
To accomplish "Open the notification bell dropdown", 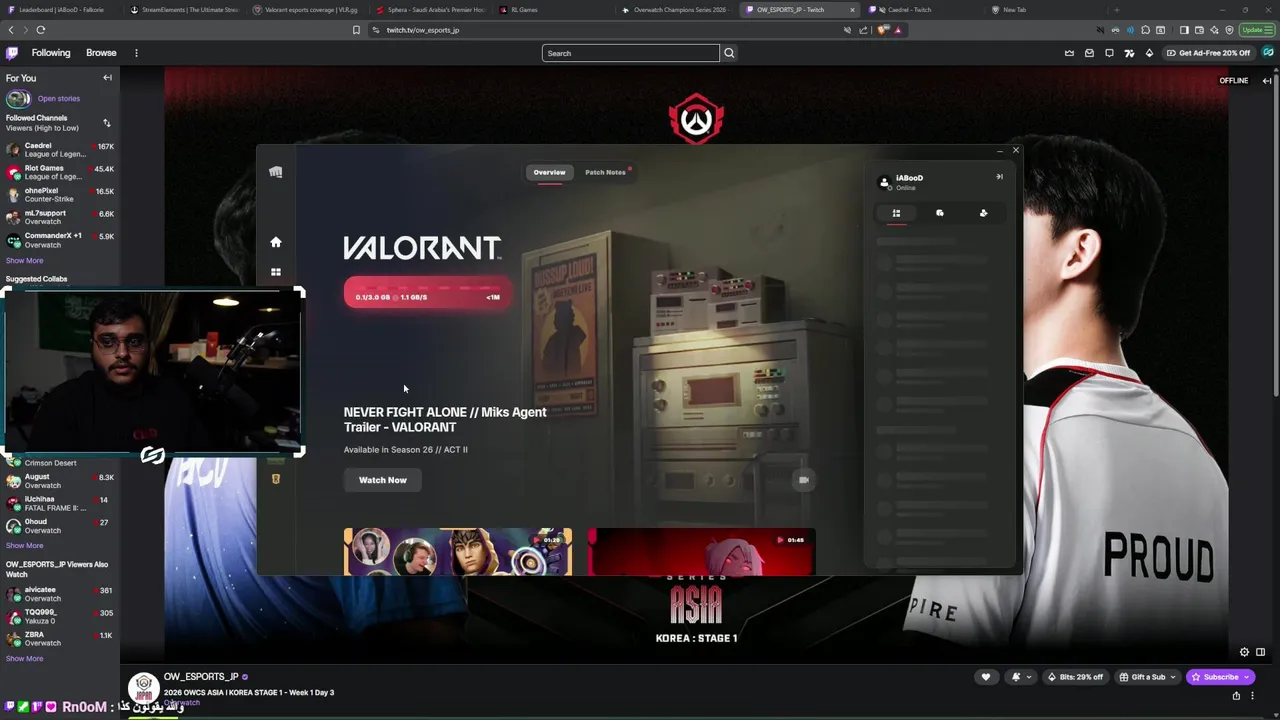I will pos(1021,677).
